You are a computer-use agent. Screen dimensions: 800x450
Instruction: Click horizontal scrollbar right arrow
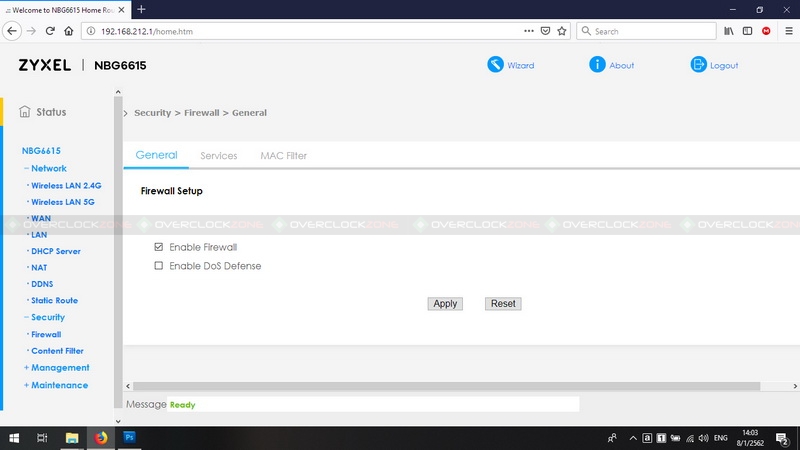point(795,386)
